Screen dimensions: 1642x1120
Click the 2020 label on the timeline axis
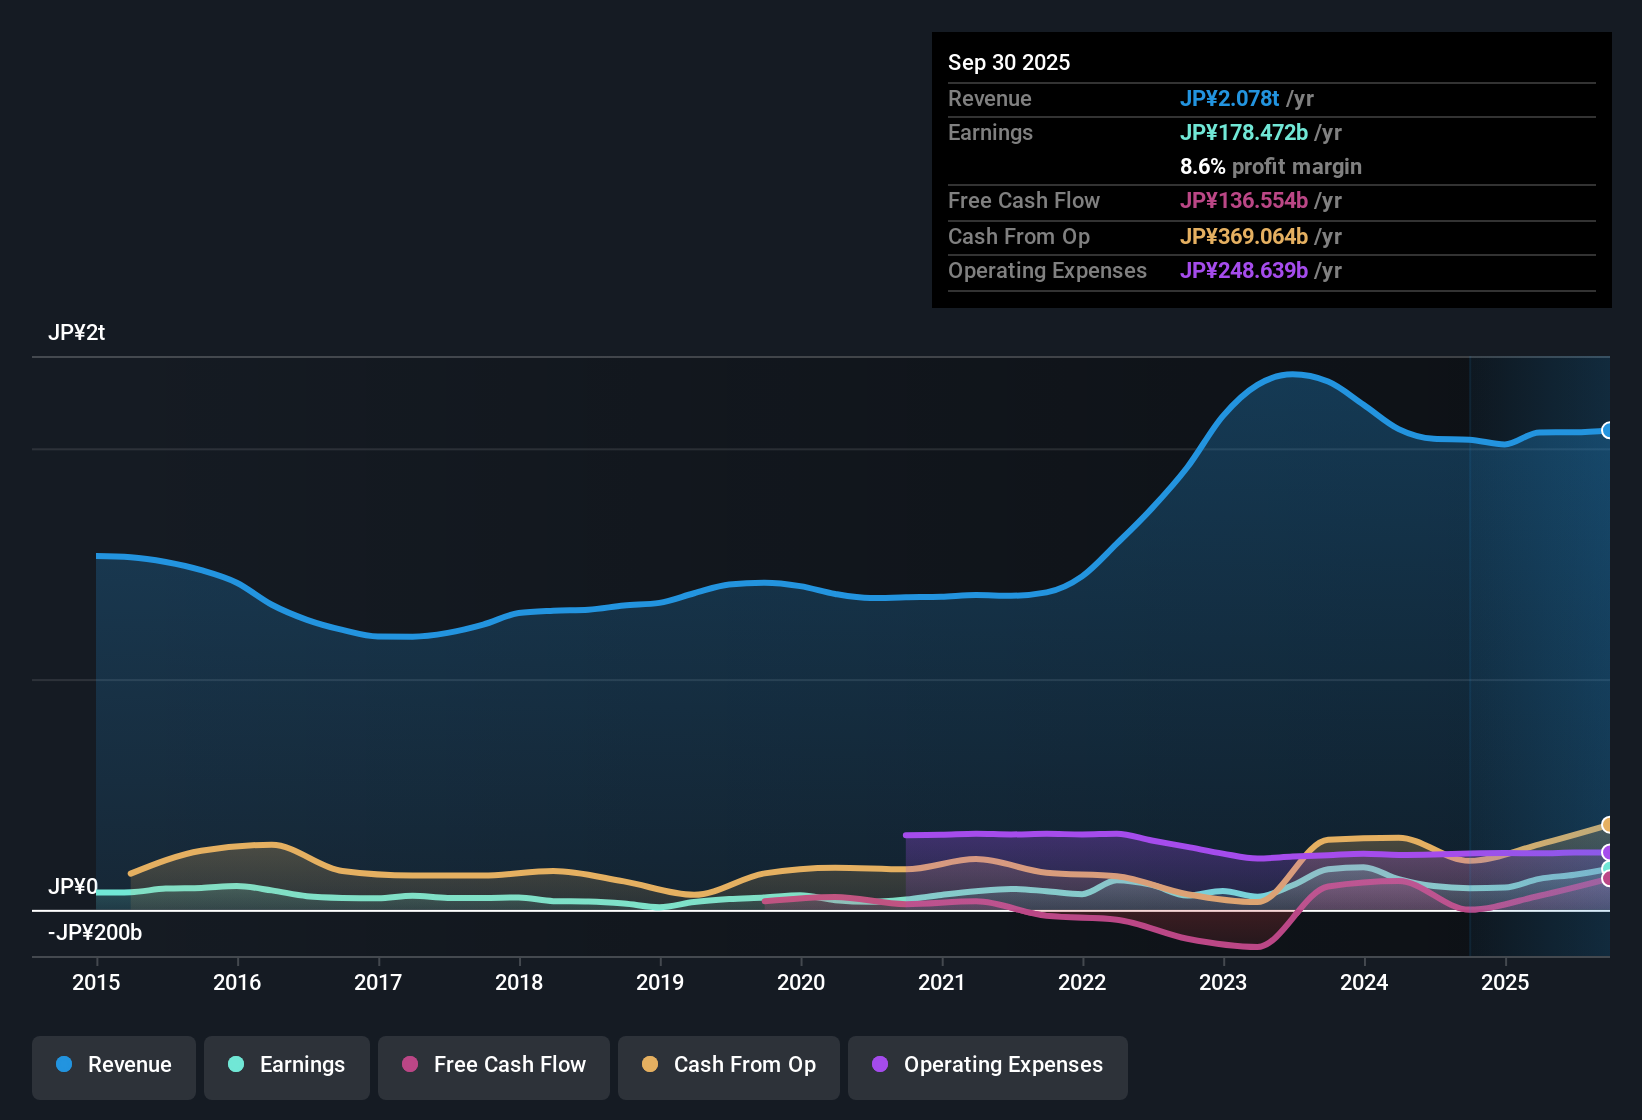coord(801,982)
